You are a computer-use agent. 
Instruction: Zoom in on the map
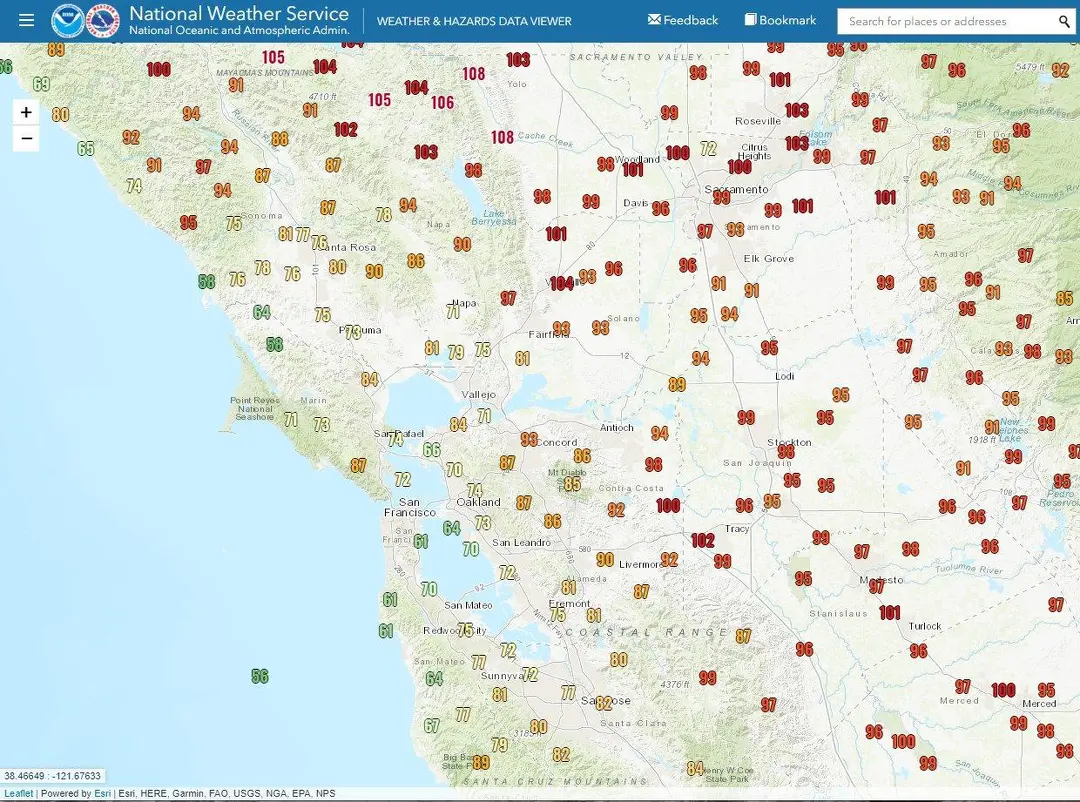pos(26,112)
